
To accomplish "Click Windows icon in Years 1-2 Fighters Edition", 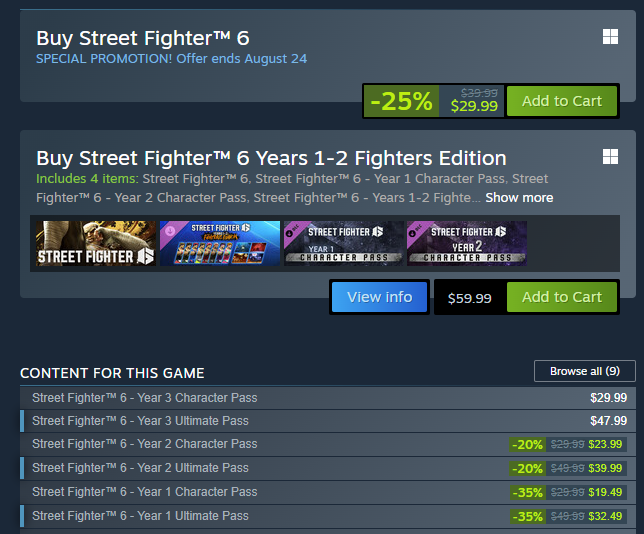I will 610,157.
